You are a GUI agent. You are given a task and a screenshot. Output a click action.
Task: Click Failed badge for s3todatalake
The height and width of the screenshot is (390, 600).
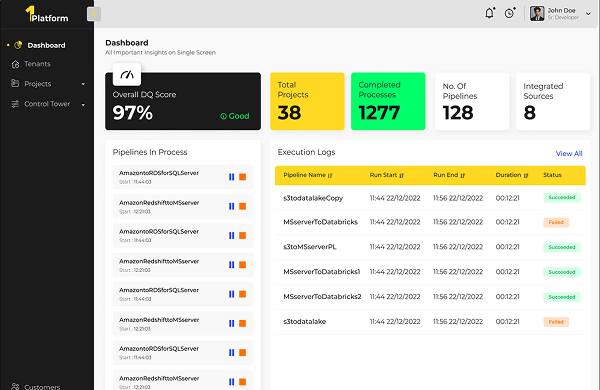[556, 322]
